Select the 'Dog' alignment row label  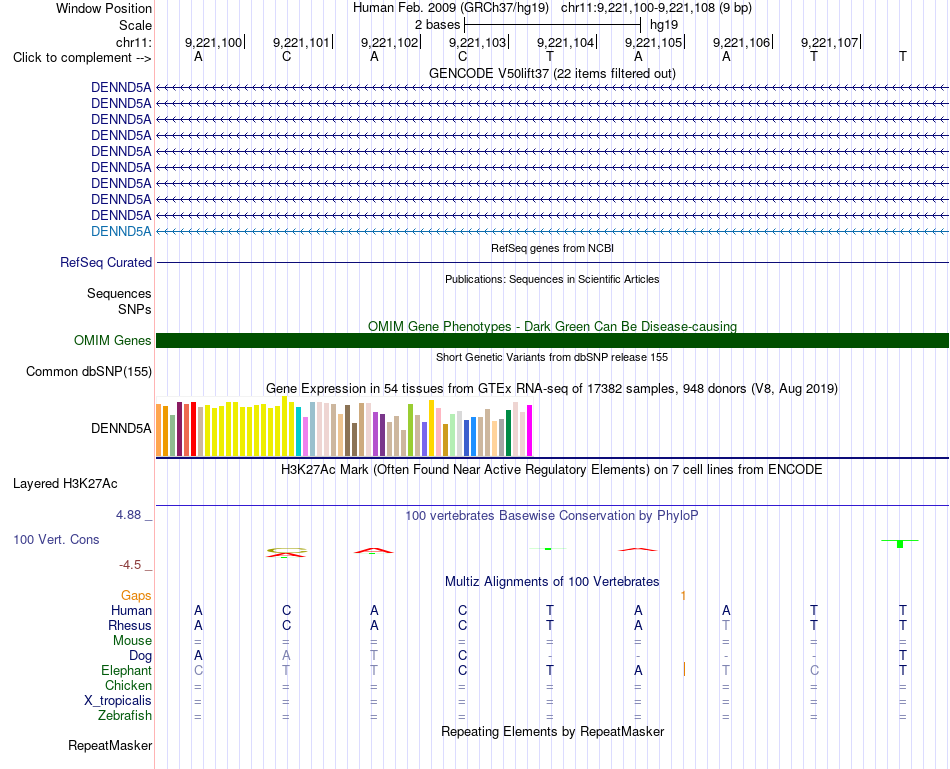click(140, 656)
